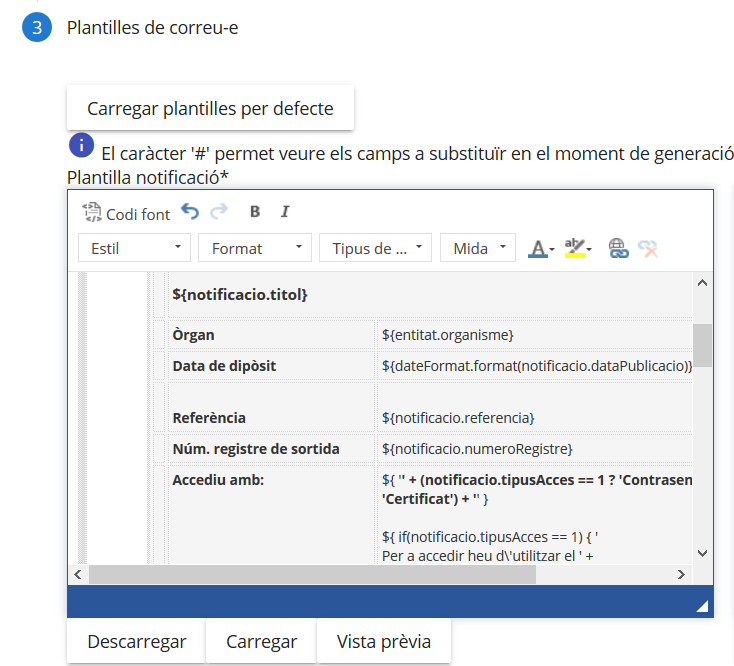Click the editor resize handle corner
734x666 pixels.
(702, 606)
